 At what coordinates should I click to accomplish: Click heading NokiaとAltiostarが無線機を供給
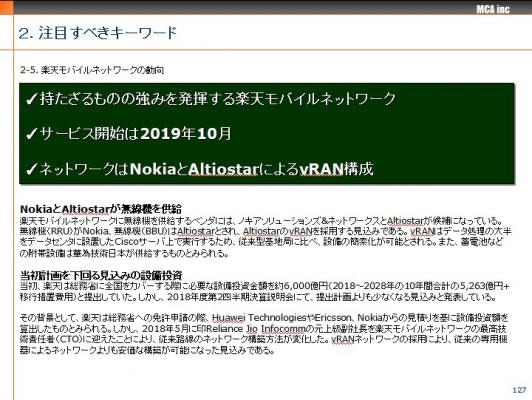(x=101, y=209)
